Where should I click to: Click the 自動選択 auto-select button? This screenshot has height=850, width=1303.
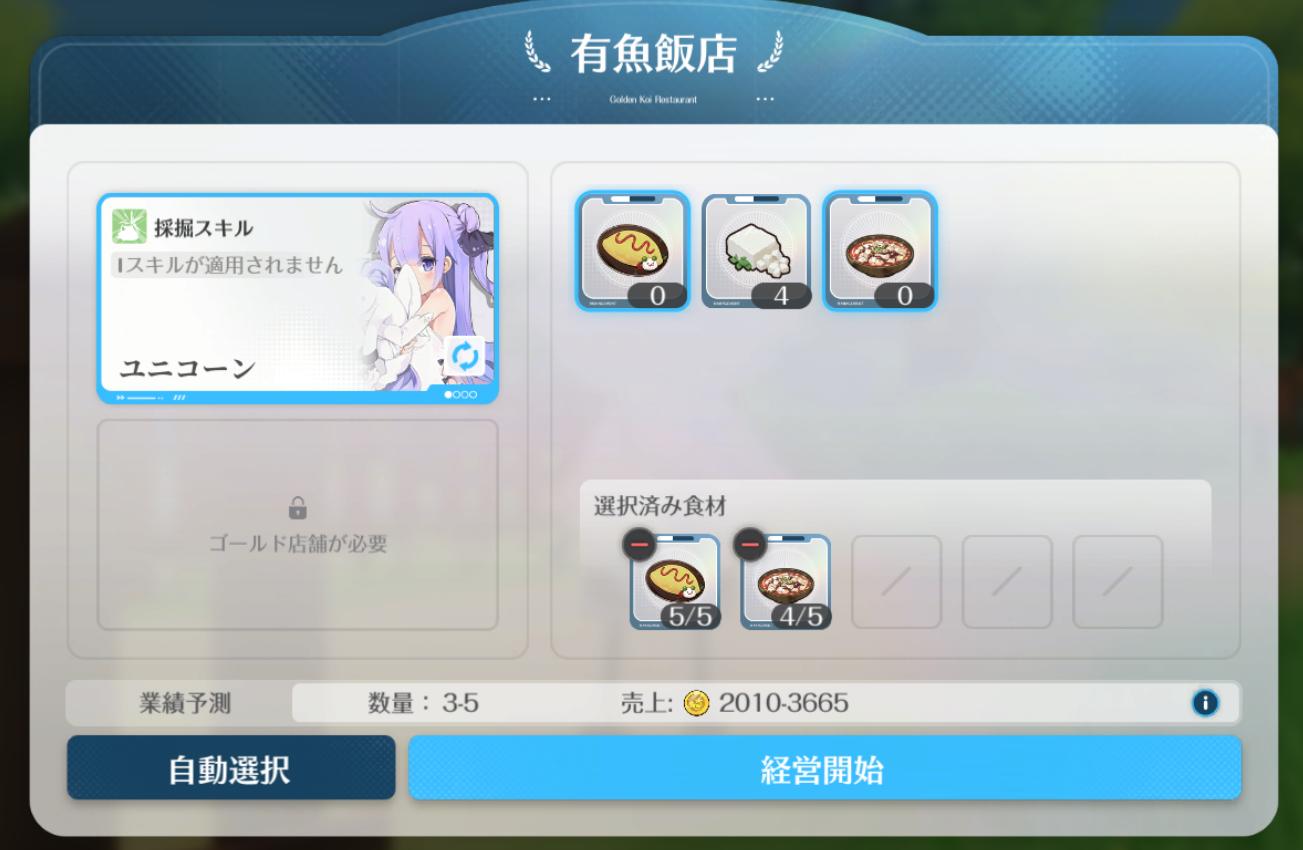click(x=231, y=768)
